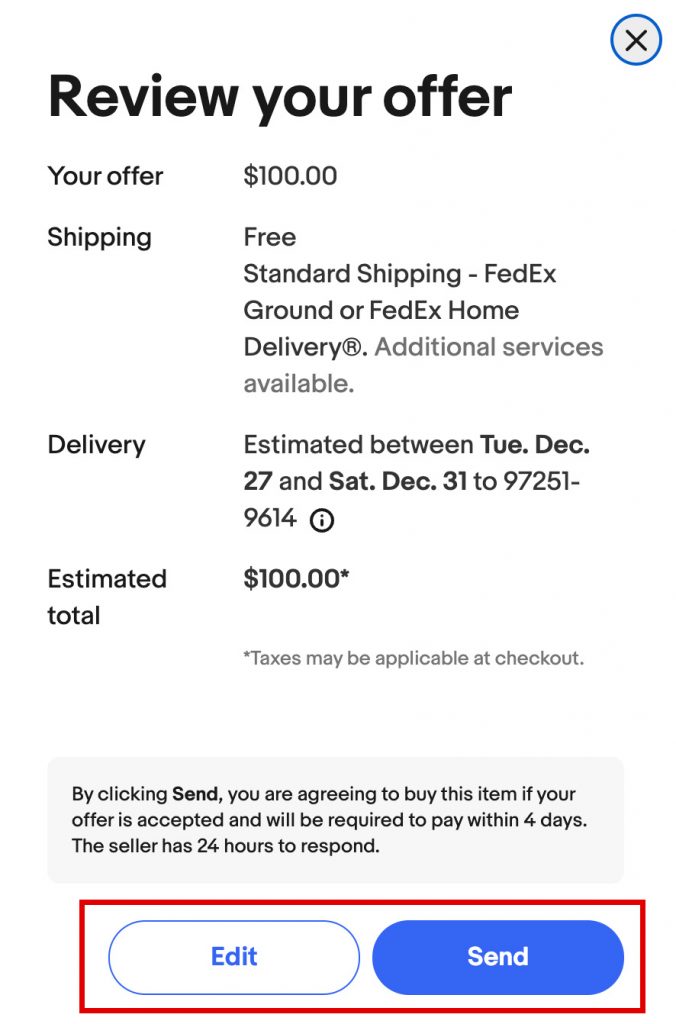The image size is (676, 1024).
Task: Click the Free shipping cost text
Action: (269, 237)
